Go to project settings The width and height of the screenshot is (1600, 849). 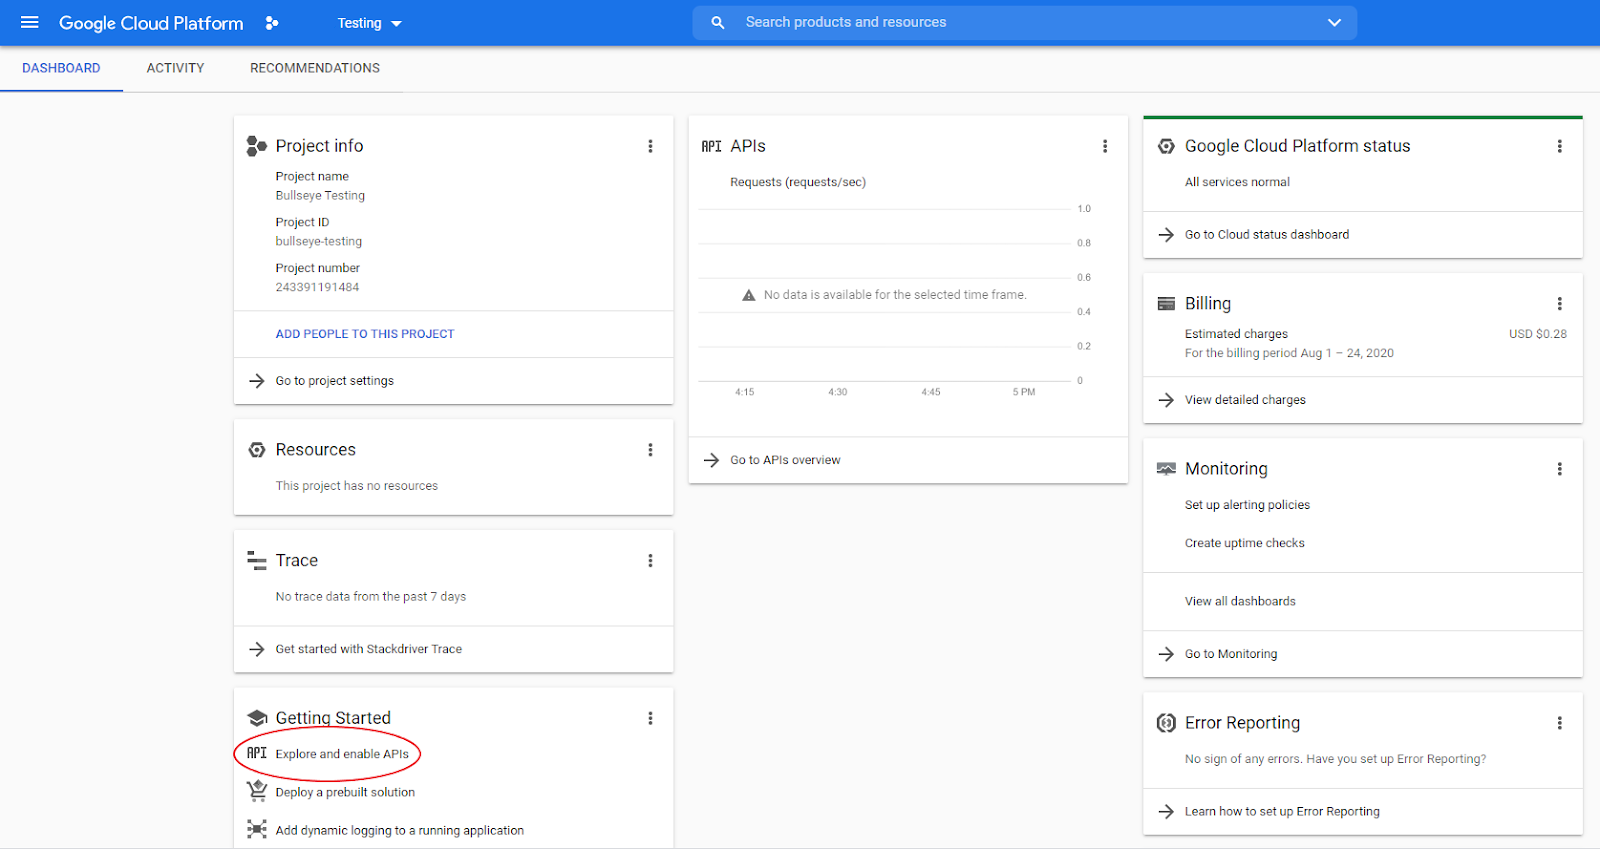(335, 381)
